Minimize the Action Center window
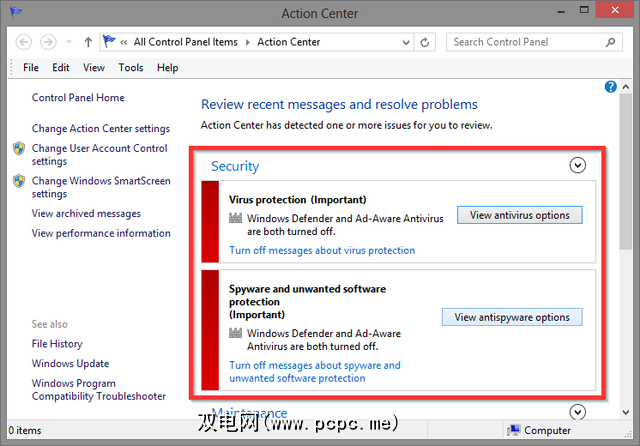Screen dimensions: 640x446 coord(561,11)
